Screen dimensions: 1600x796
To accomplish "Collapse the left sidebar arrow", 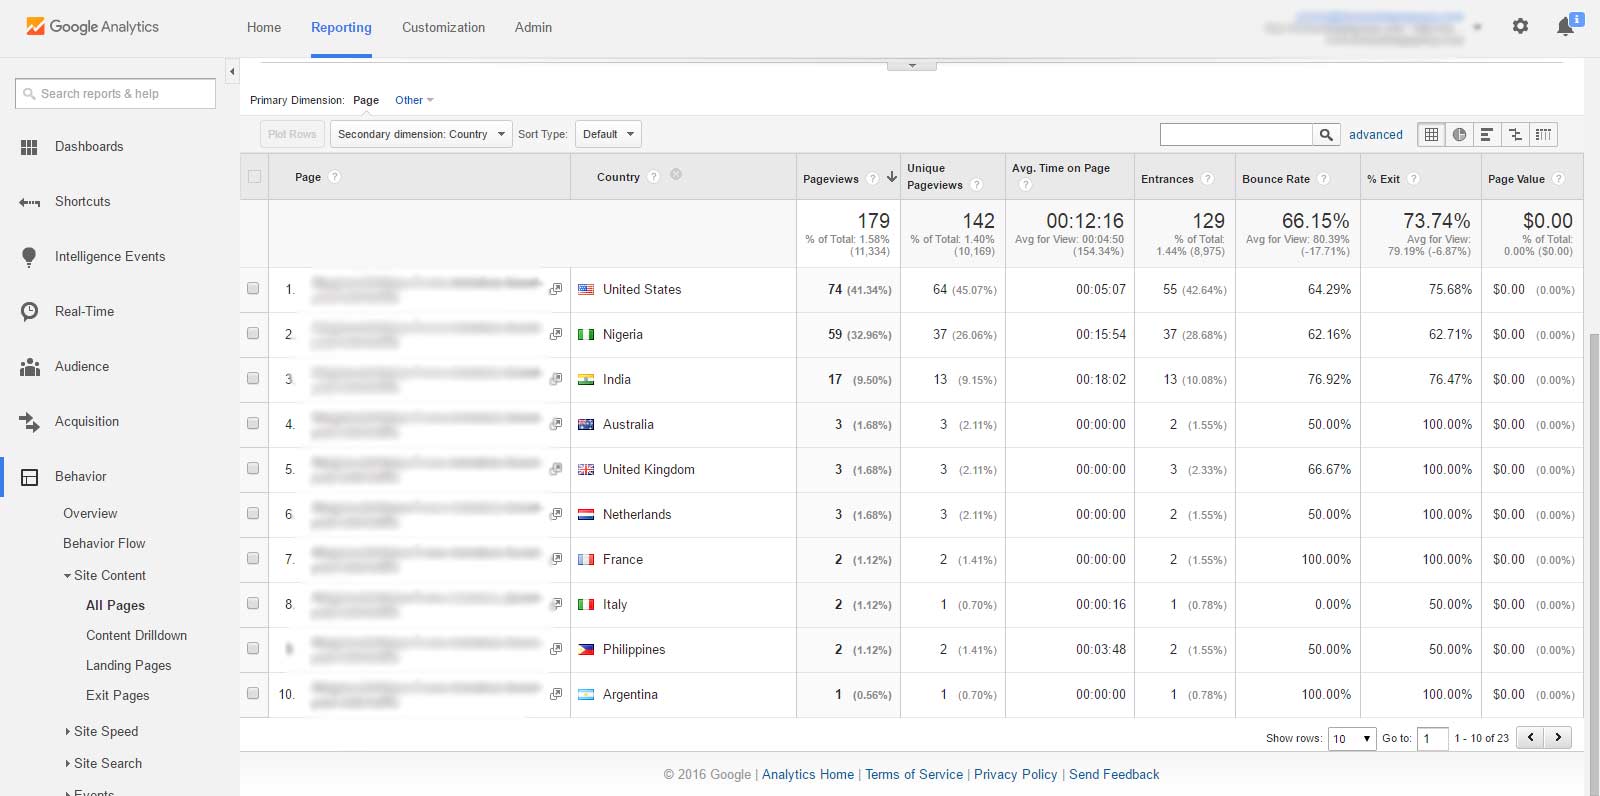I will [x=232, y=72].
